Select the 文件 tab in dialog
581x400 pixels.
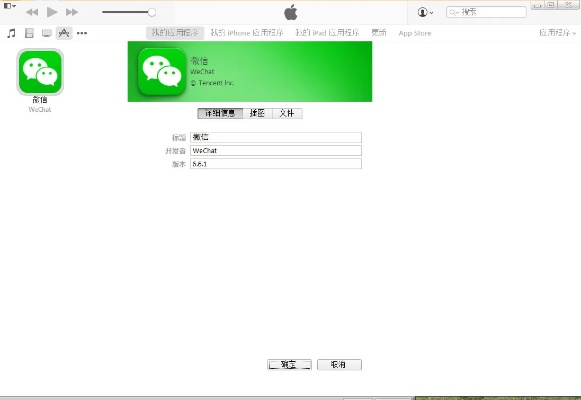tap(287, 113)
